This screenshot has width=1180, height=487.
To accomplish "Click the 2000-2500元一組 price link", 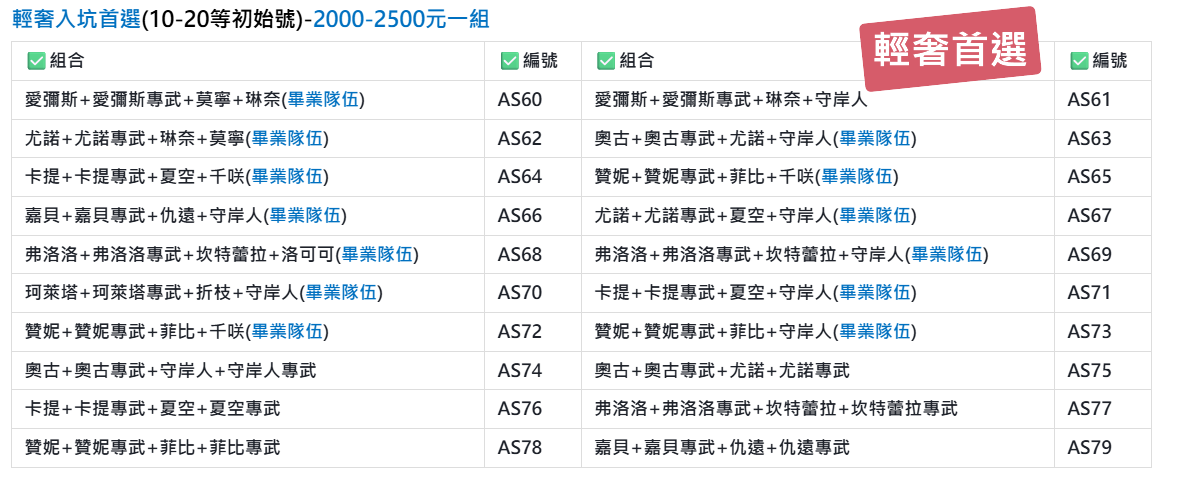I will pos(402,20).
